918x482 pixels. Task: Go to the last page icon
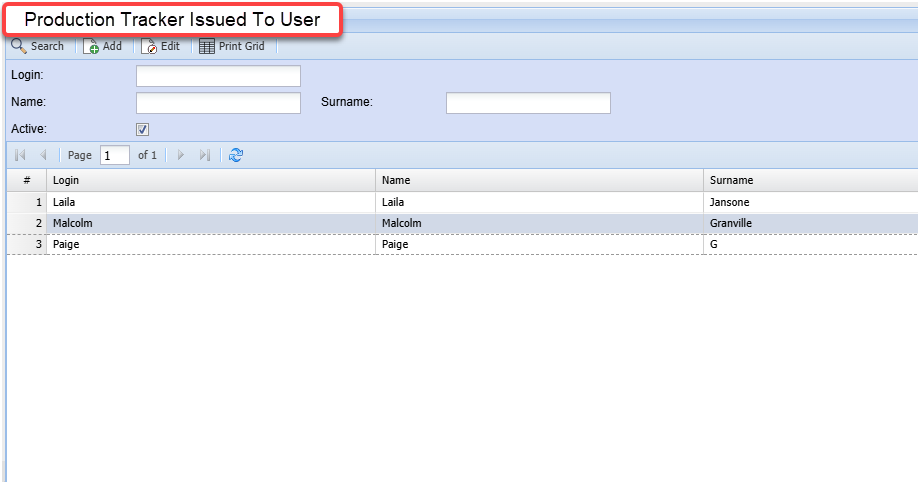point(204,155)
